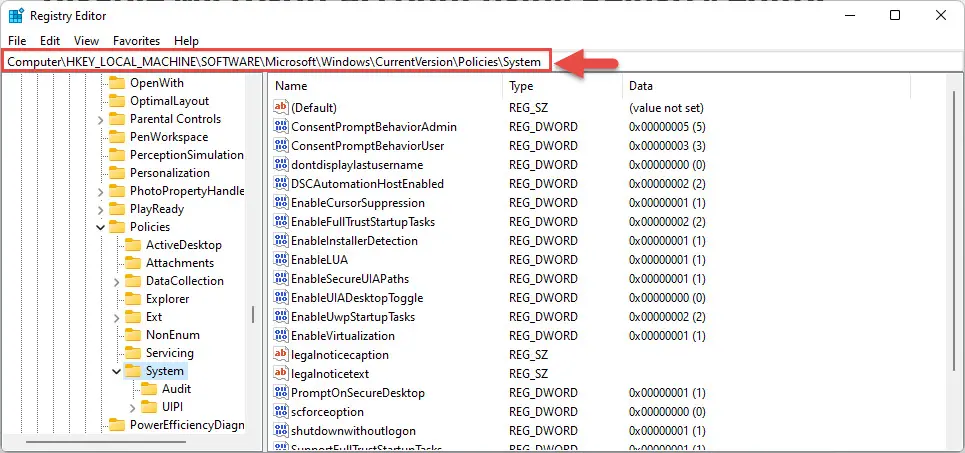Viewport: 965px width, 453px height.
Task: Click the ActiveDesktop folder icon
Action: tap(133, 245)
